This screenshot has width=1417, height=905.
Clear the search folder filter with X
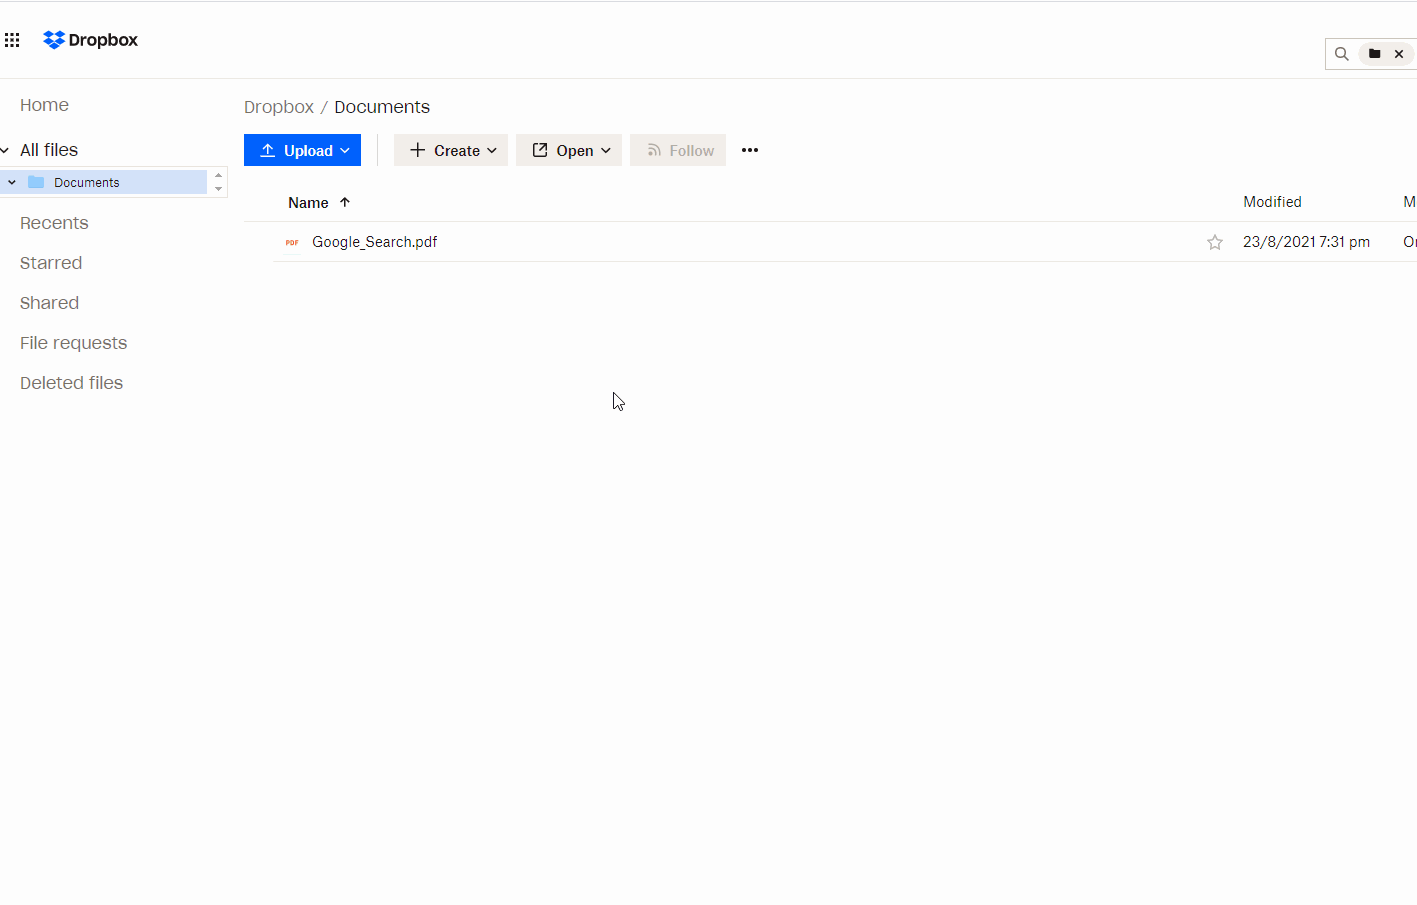(x=1399, y=54)
